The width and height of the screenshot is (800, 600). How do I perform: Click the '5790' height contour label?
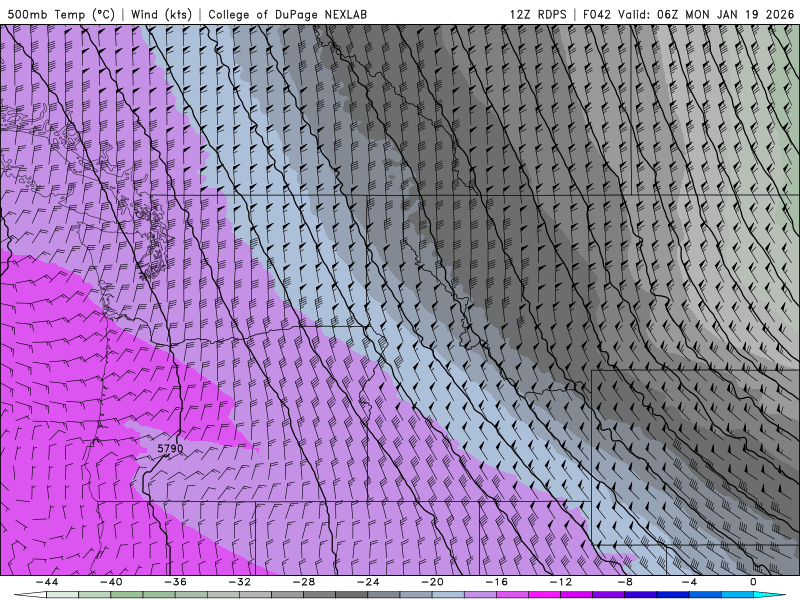[170, 448]
